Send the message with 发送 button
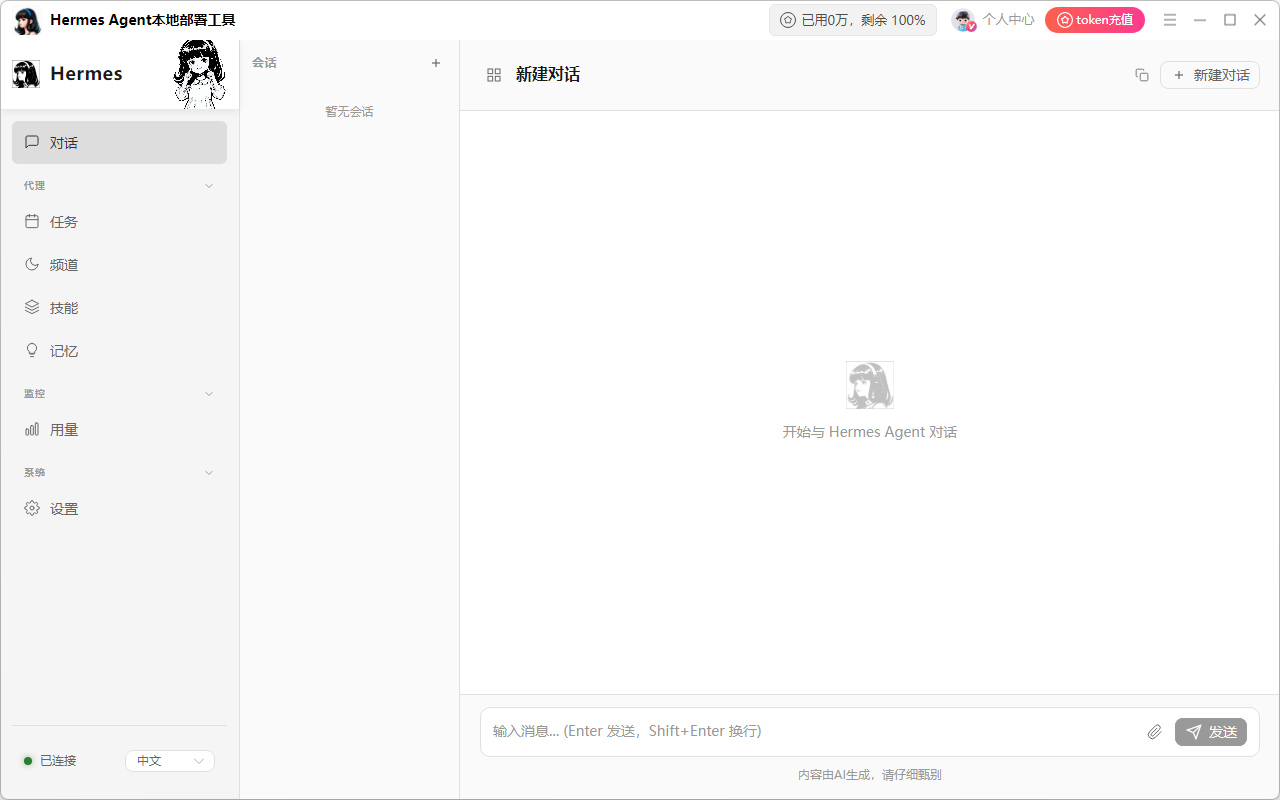The height and width of the screenshot is (800, 1280). 1211,732
